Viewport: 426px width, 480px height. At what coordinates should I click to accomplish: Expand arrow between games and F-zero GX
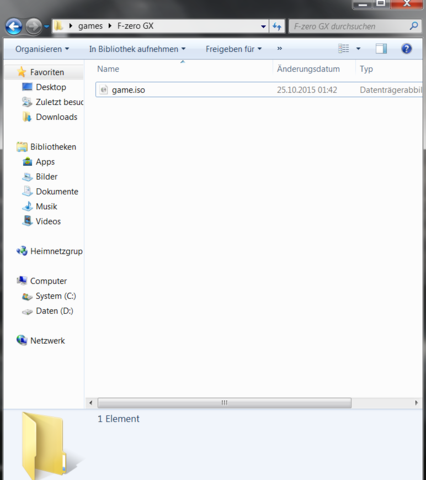110,26
